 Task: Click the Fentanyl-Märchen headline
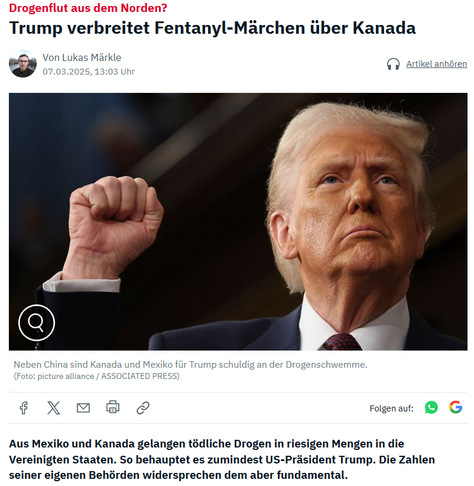pyautogui.click(x=212, y=28)
